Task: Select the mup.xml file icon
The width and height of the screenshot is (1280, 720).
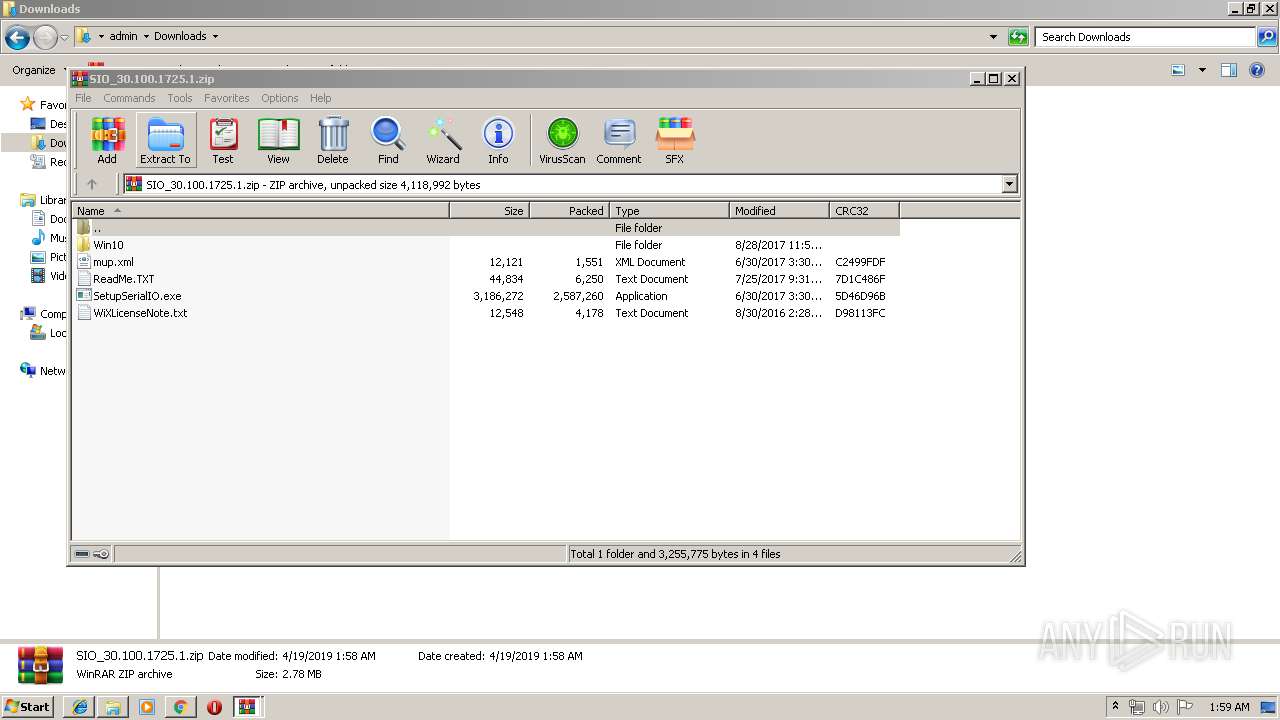Action: point(84,262)
